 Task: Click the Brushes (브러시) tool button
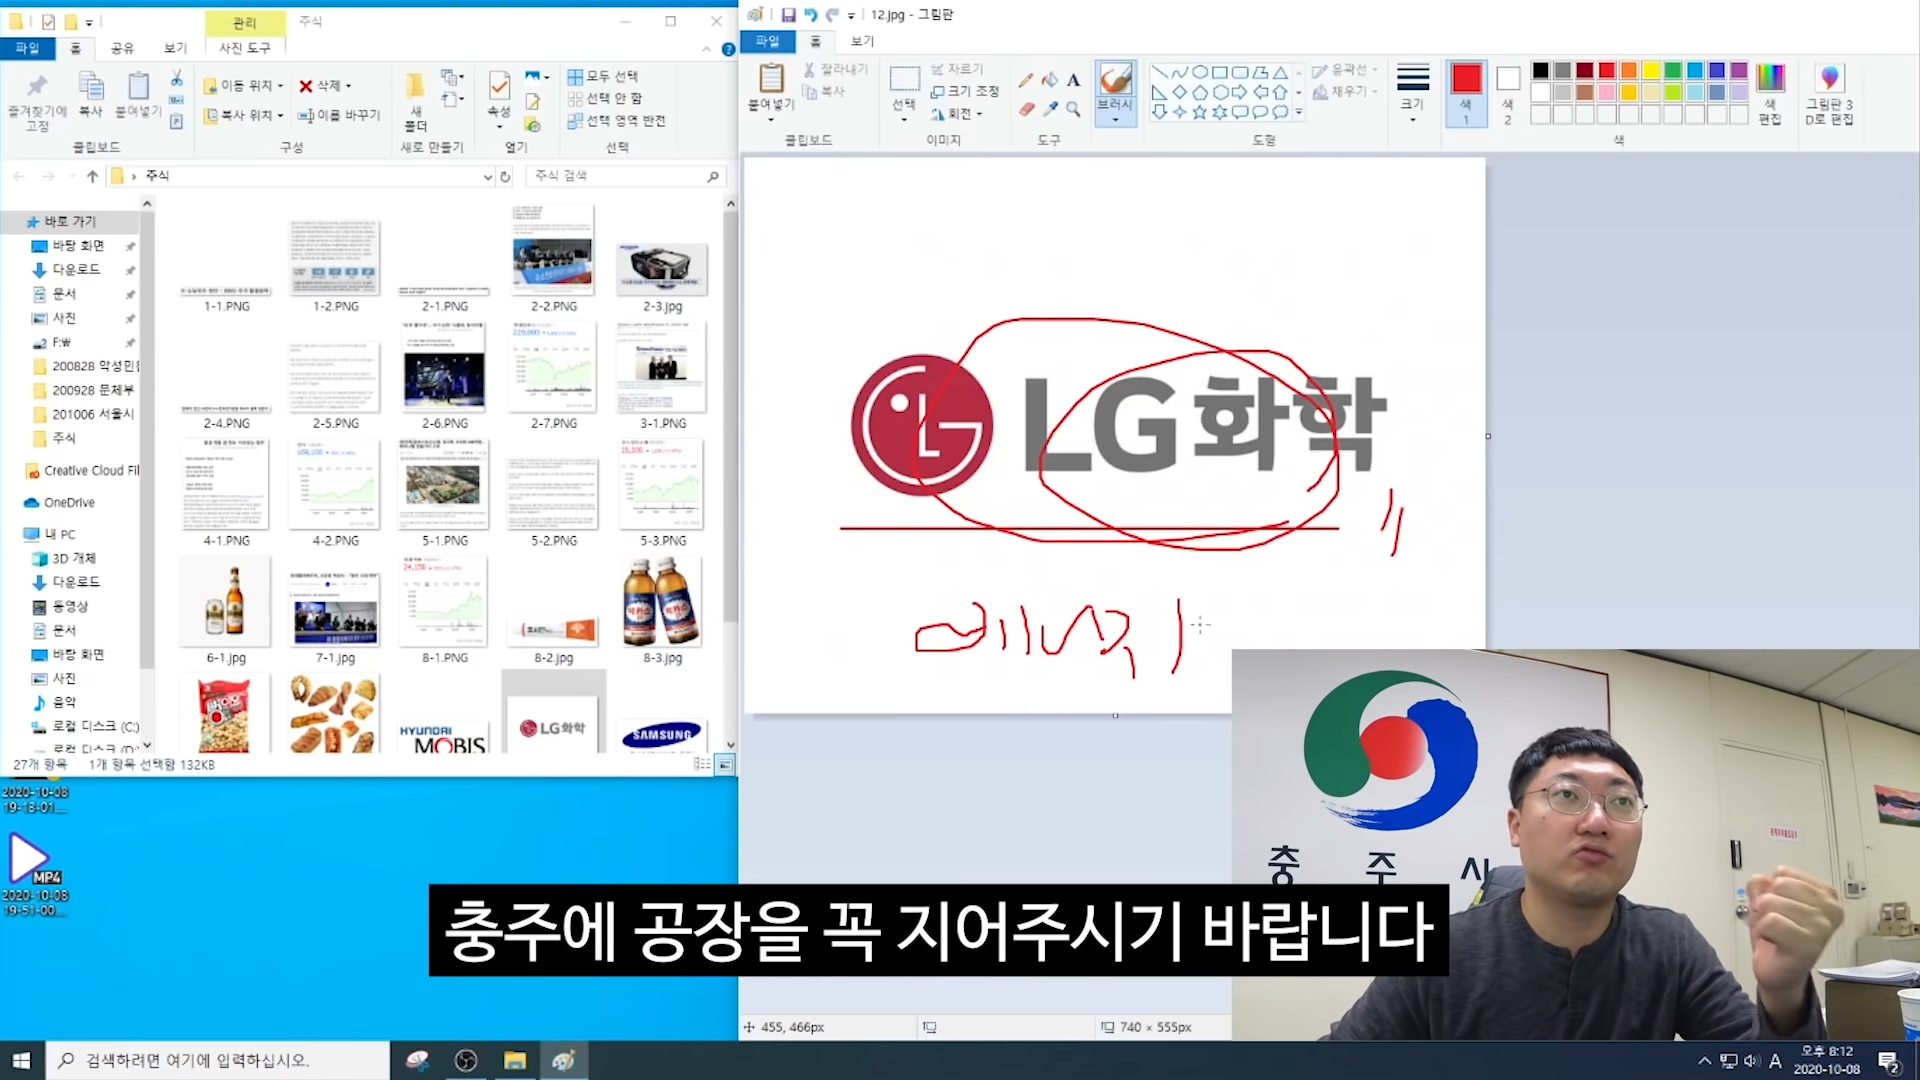click(1115, 92)
